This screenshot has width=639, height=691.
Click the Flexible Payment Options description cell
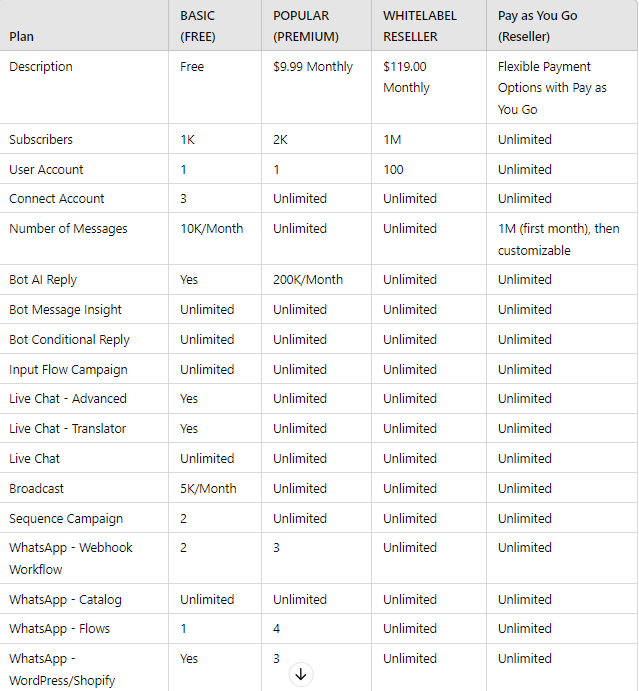[x=551, y=88]
